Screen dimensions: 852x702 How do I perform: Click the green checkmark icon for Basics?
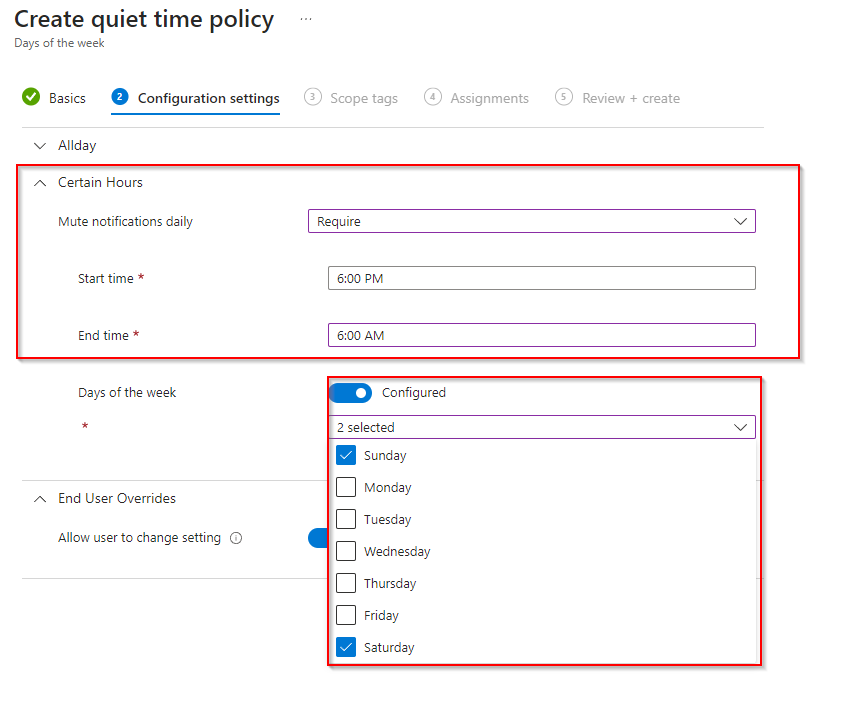(31, 97)
